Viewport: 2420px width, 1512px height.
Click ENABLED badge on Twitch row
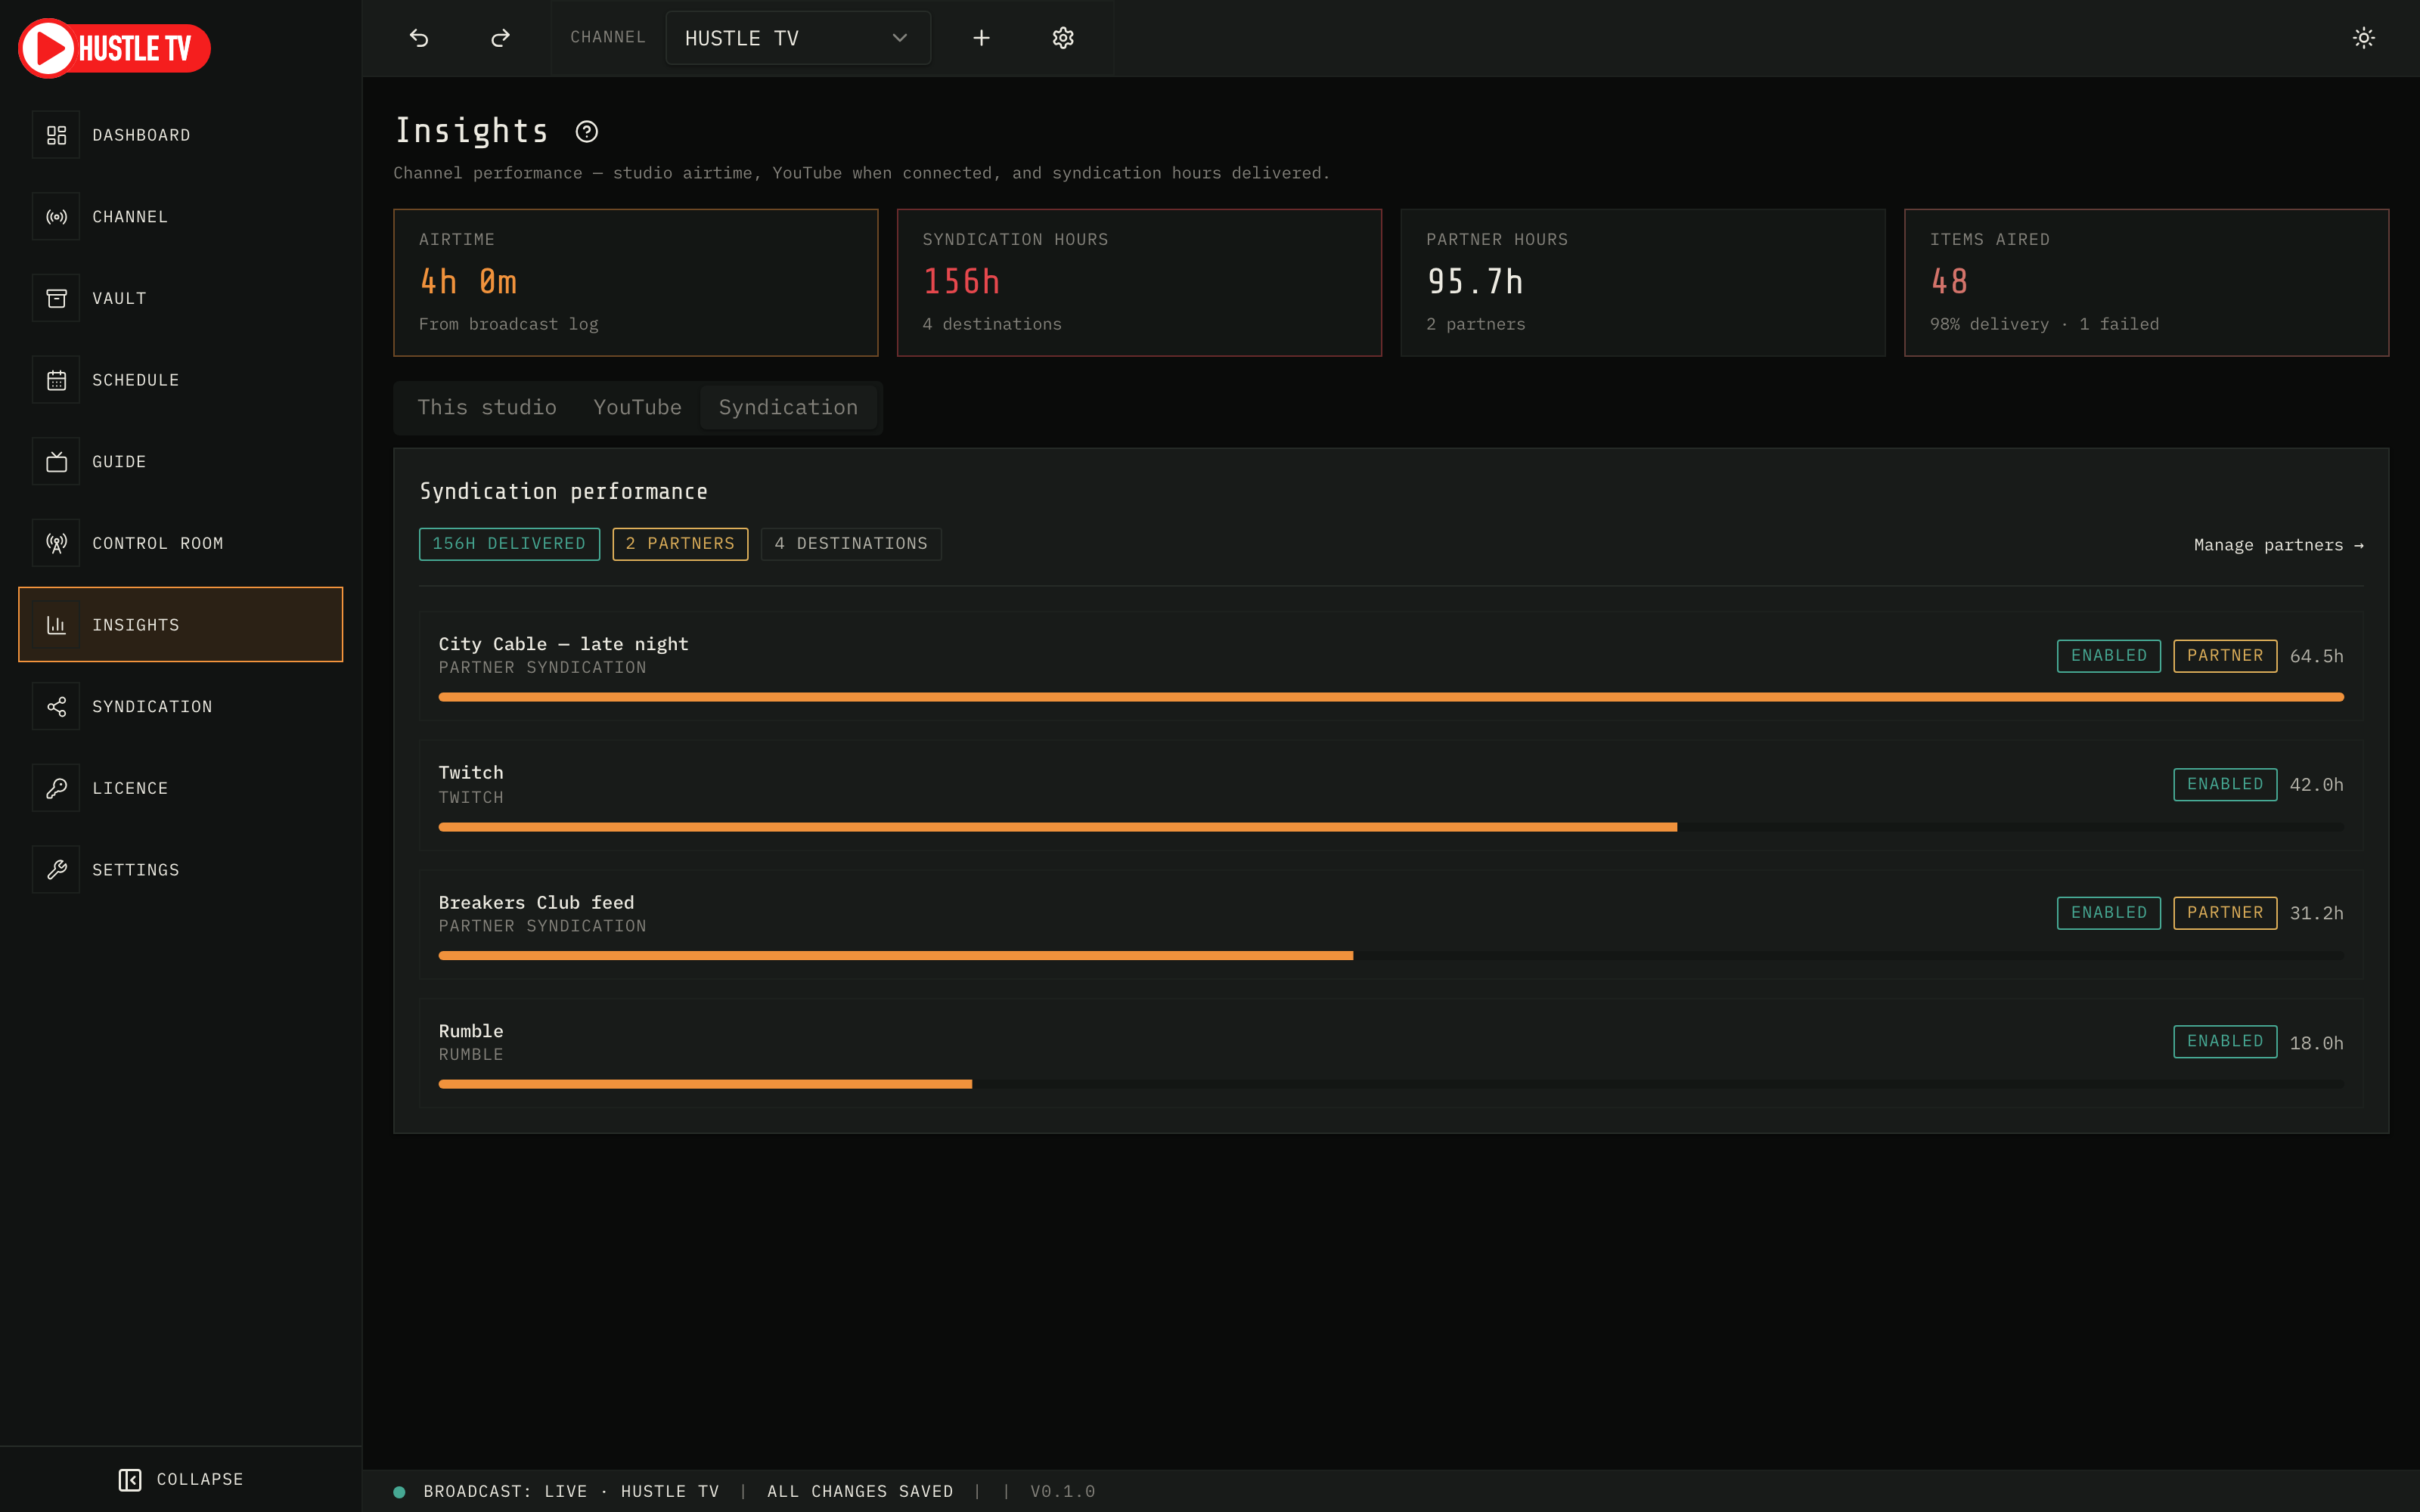coord(2225,785)
